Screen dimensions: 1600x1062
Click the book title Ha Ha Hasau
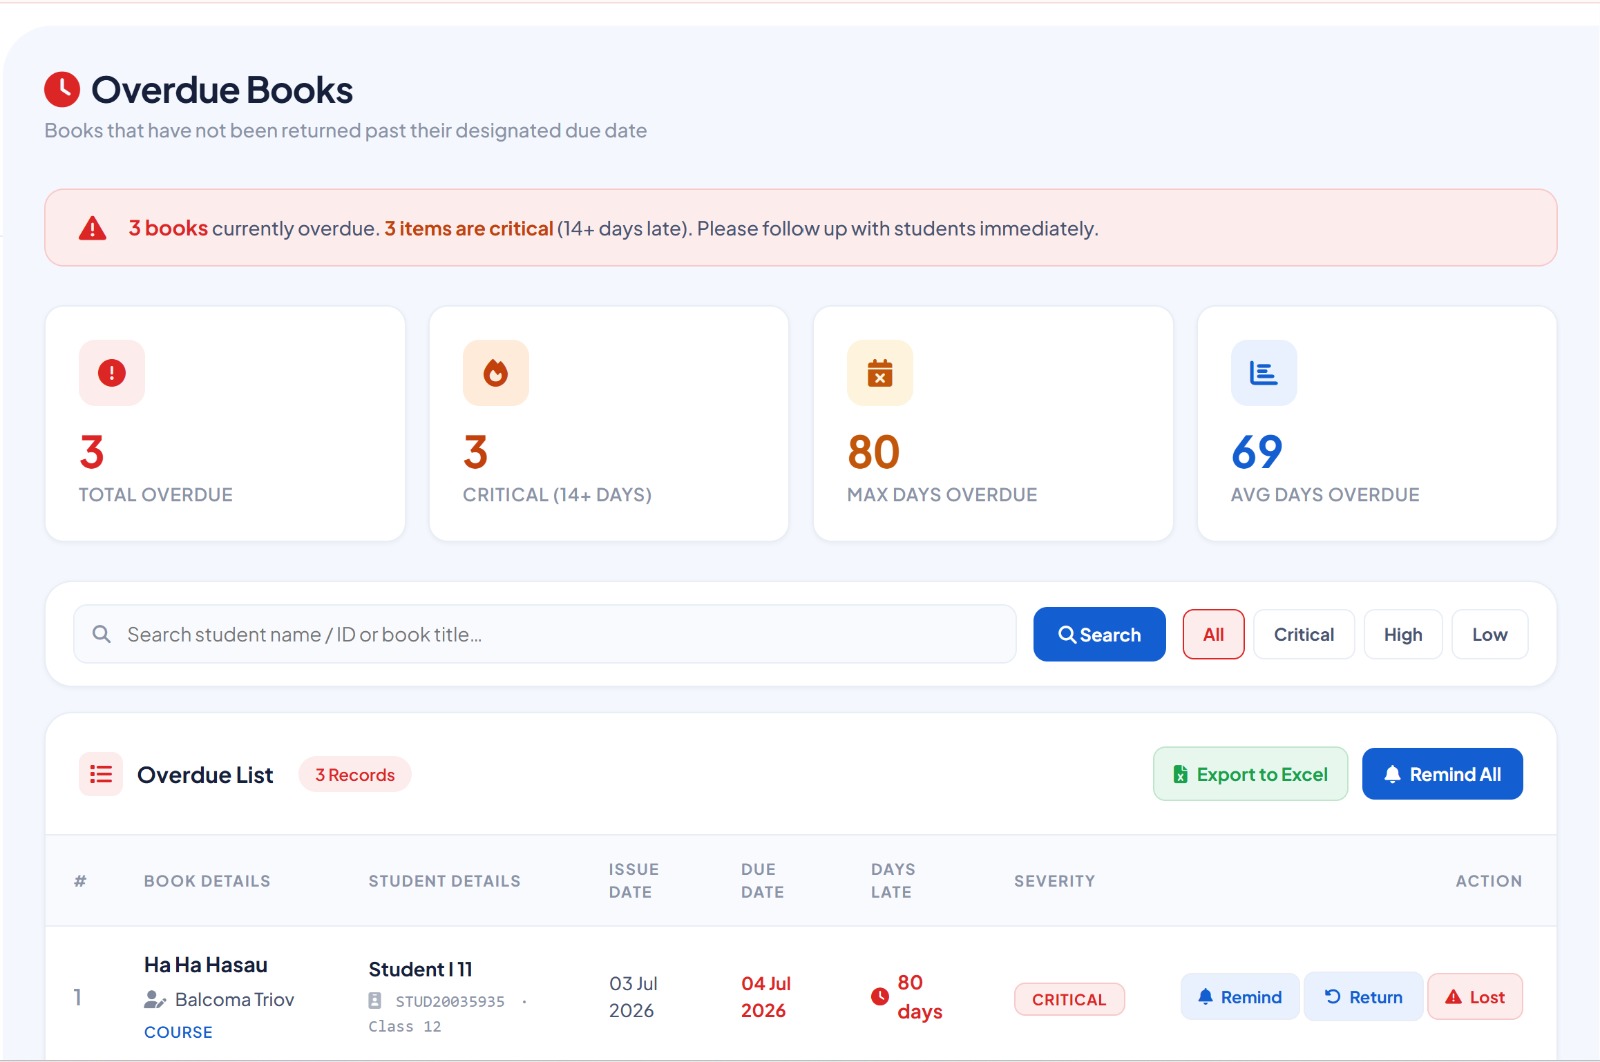[x=206, y=965]
